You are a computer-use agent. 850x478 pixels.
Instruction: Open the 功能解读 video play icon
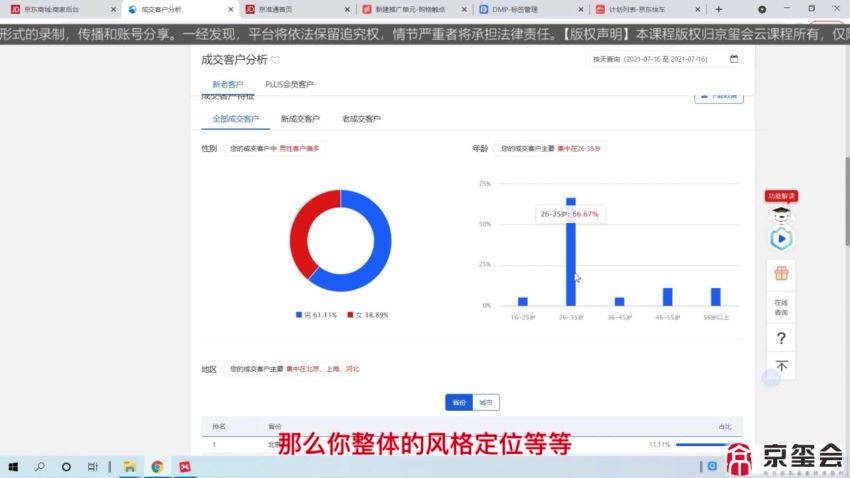pyautogui.click(x=781, y=239)
